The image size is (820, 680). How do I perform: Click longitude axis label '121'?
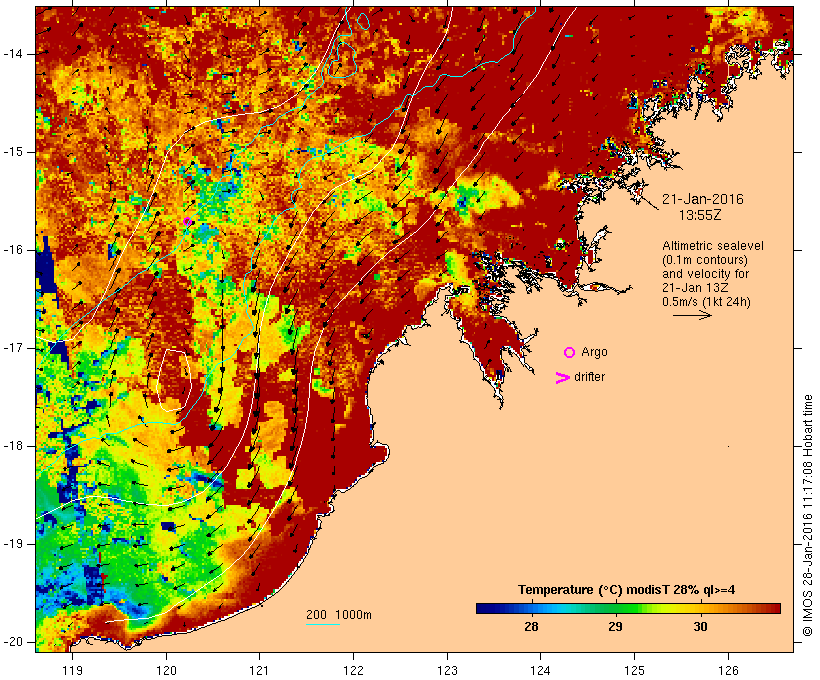click(x=259, y=670)
